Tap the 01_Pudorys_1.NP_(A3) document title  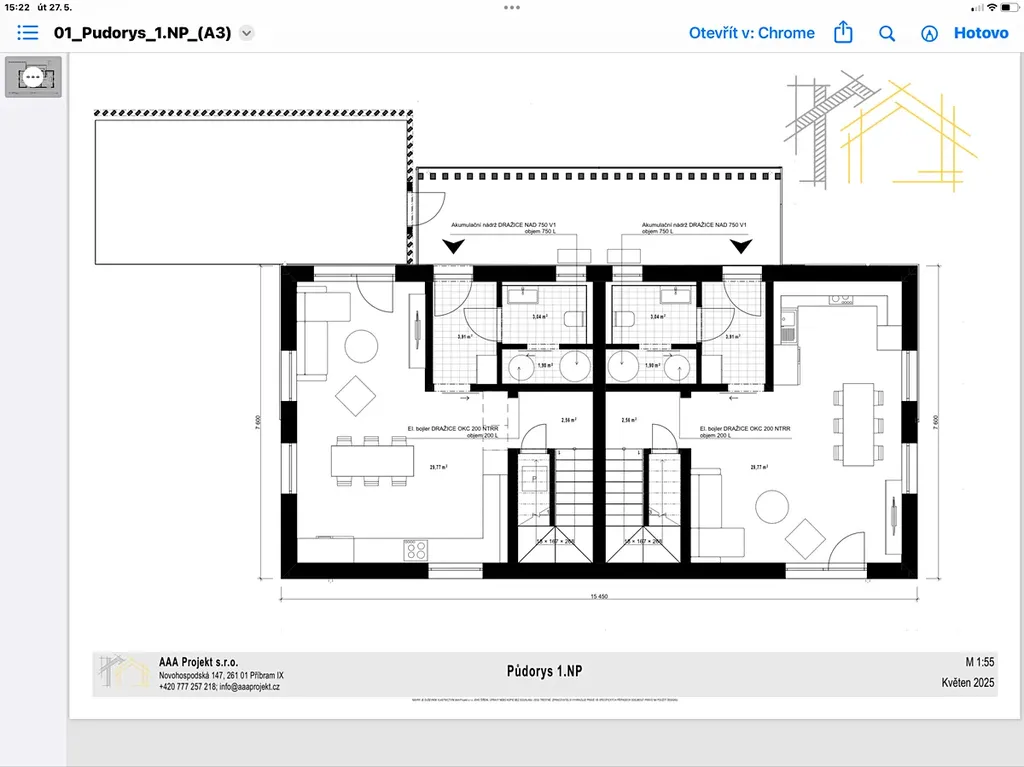141,33
